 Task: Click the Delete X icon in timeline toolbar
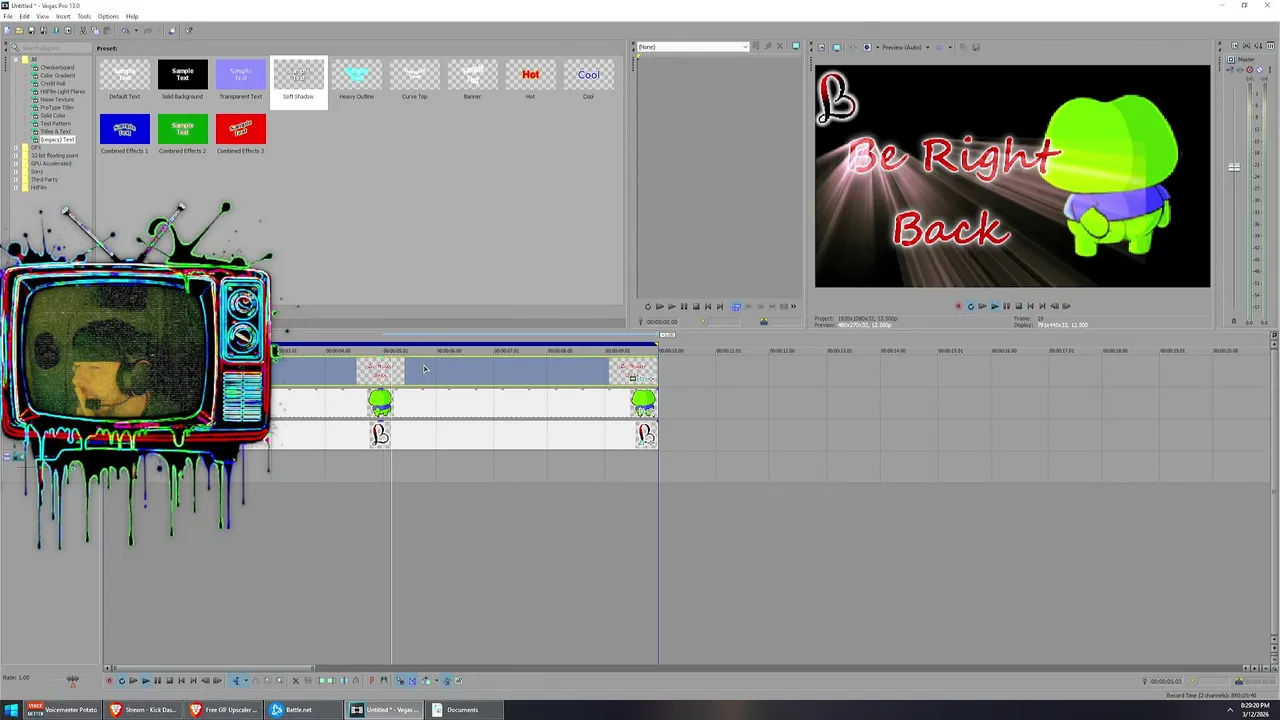295,681
